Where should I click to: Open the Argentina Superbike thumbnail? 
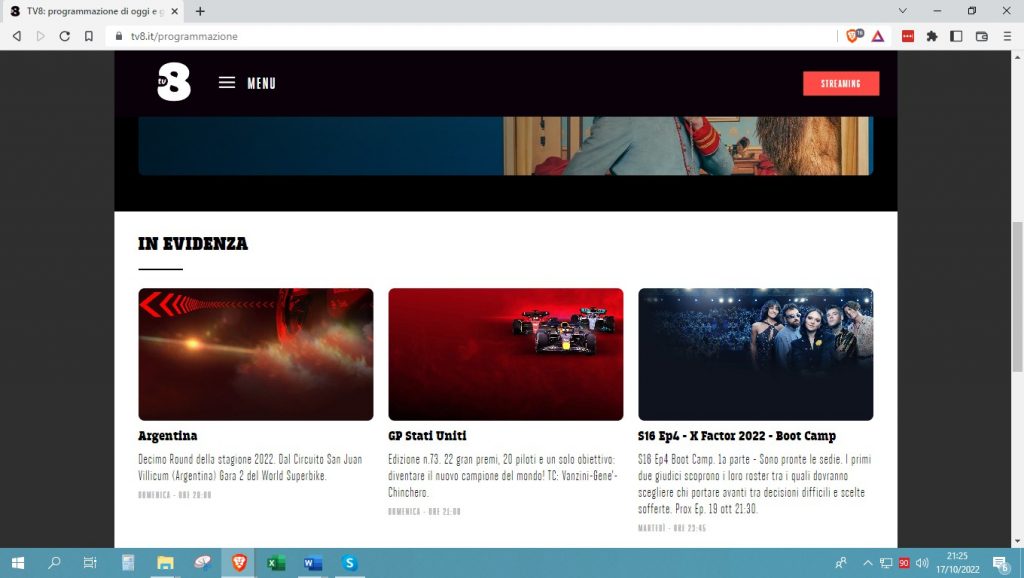click(255, 354)
